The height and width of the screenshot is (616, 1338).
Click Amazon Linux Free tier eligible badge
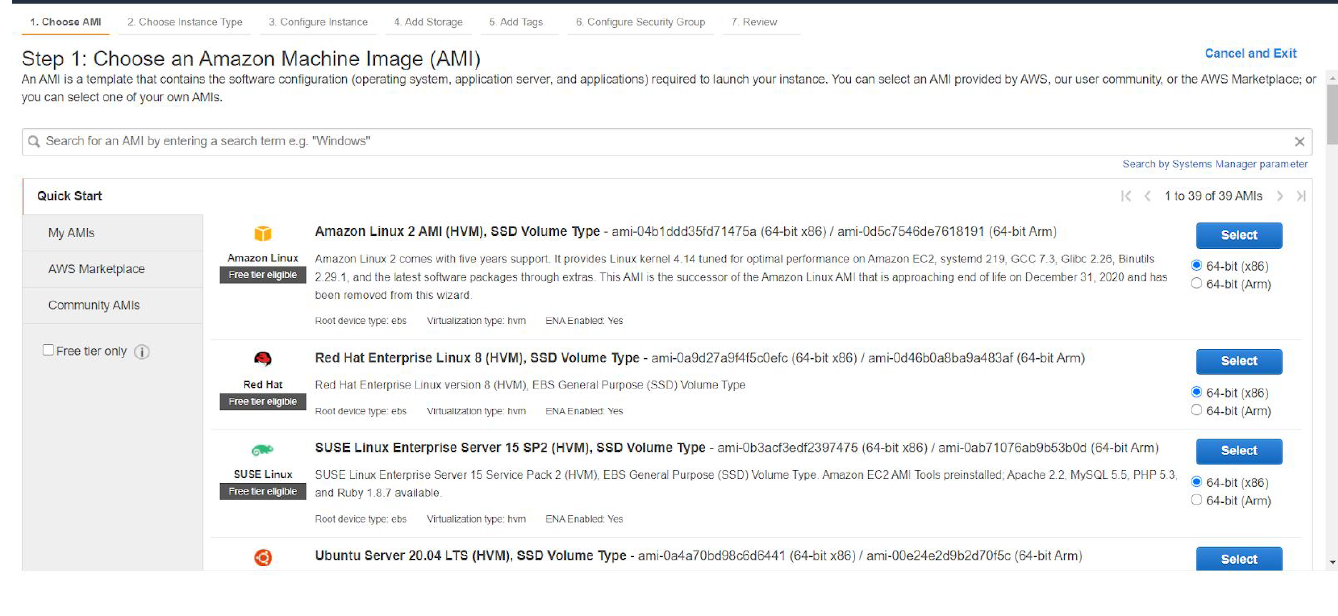tap(263, 275)
